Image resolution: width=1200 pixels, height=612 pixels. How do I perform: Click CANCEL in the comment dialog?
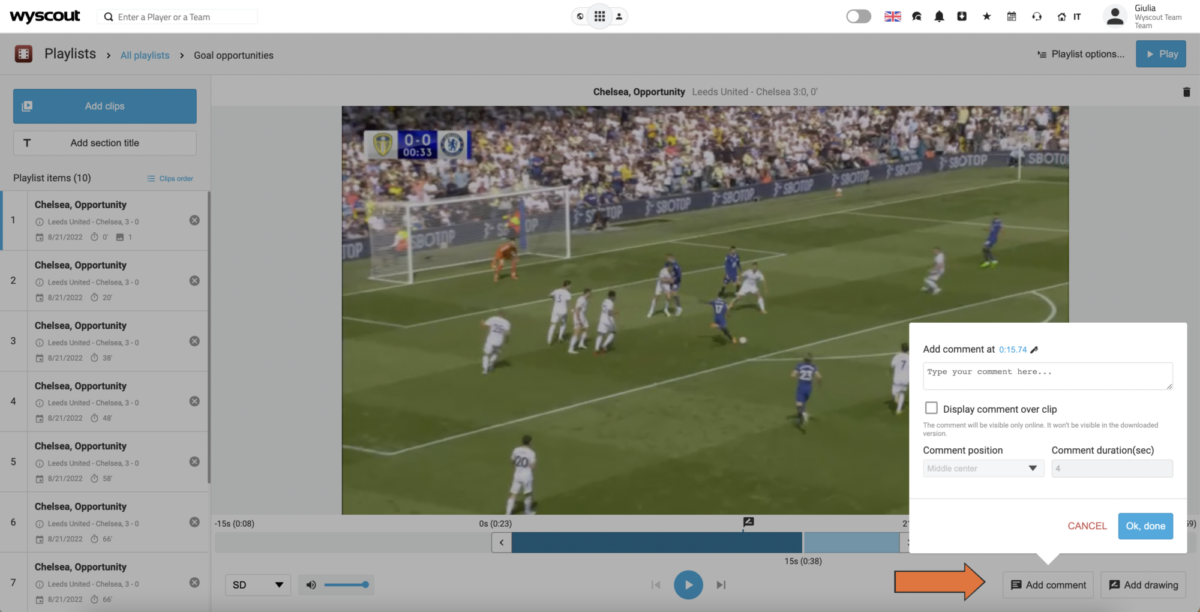[x=1086, y=525]
